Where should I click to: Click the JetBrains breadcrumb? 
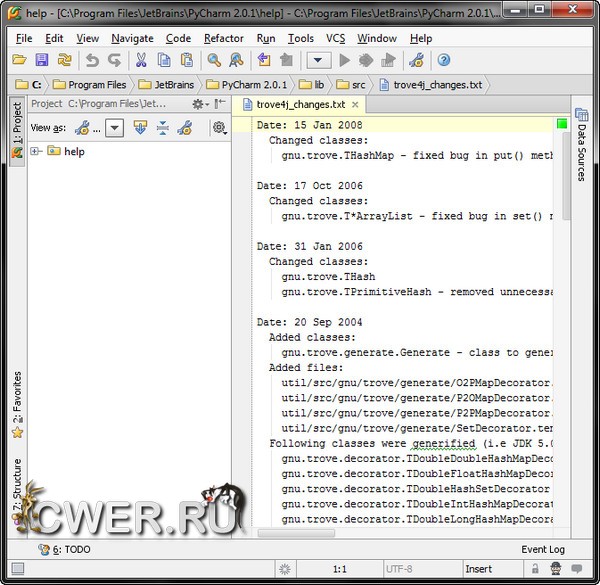pyautogui.click(x=166, y=85)
